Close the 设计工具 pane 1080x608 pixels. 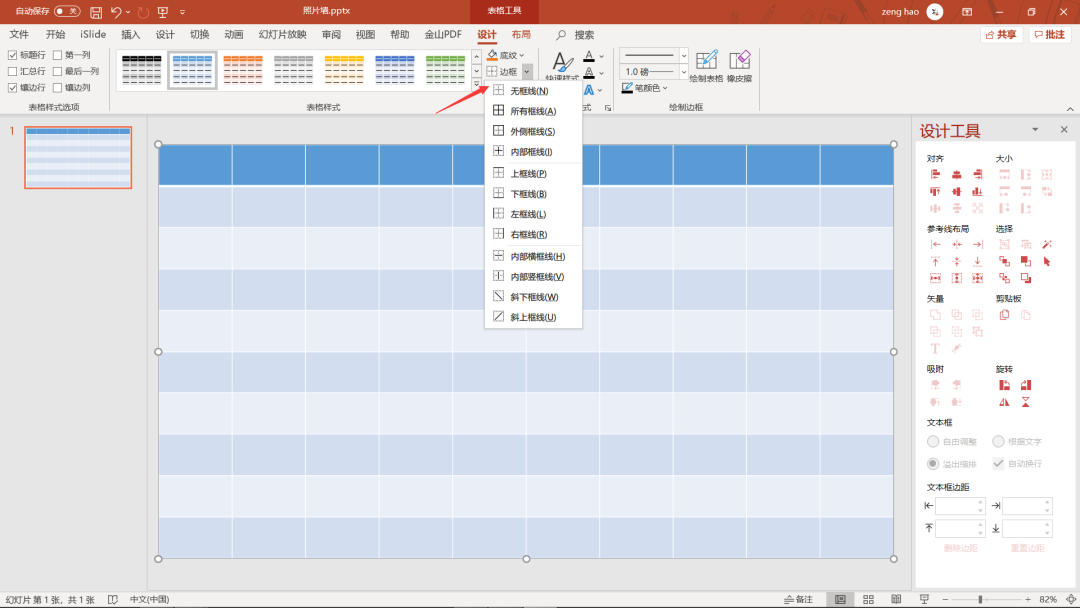(1064, 129)
